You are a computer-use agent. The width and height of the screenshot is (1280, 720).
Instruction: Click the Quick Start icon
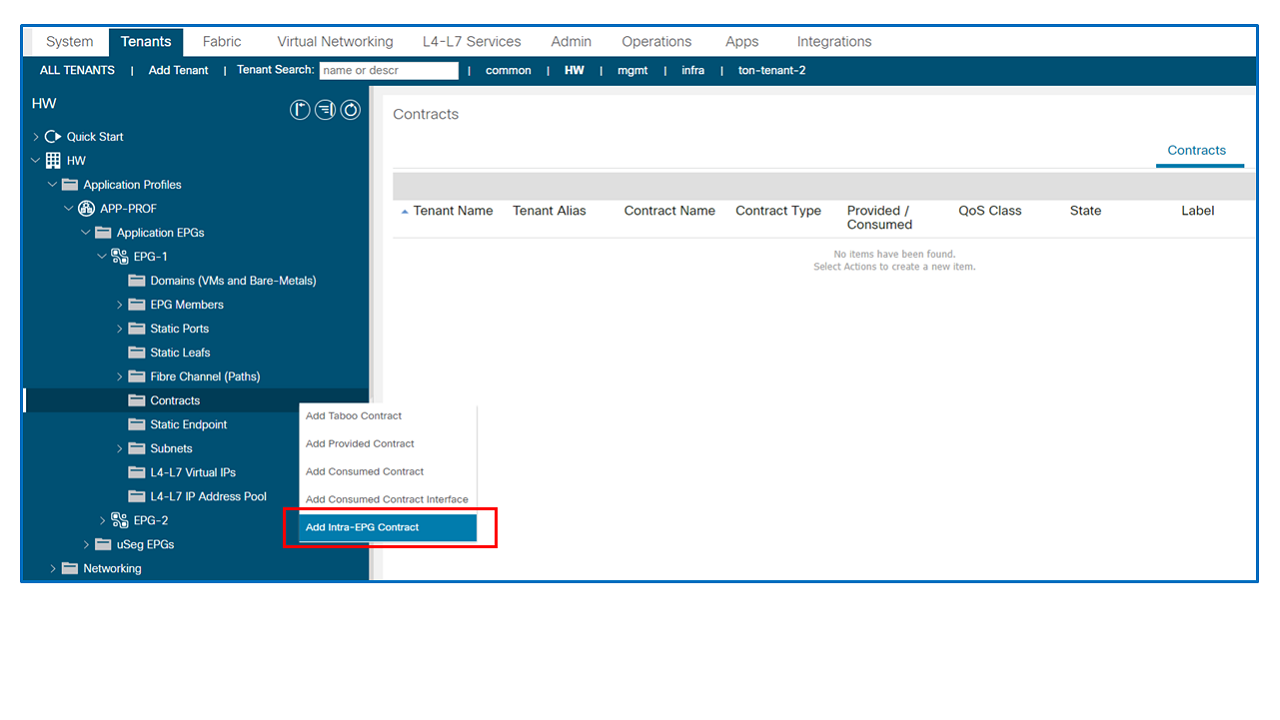pos(53,137)
